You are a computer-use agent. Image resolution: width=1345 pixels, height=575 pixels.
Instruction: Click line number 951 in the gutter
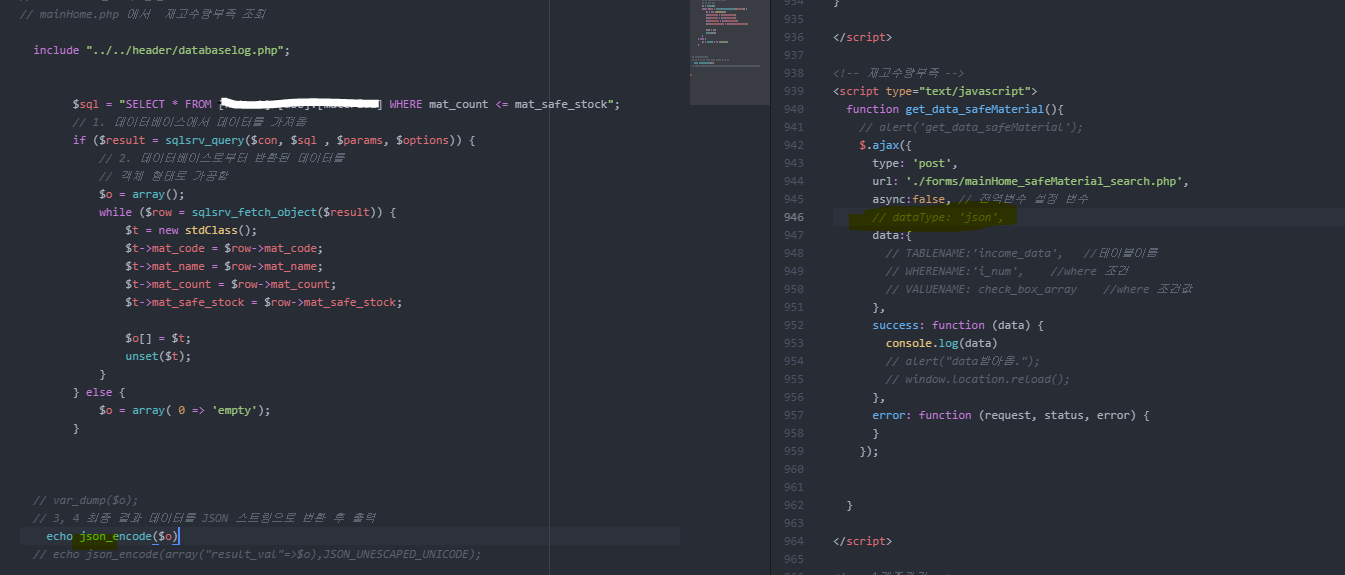click(x=793, y=307)
